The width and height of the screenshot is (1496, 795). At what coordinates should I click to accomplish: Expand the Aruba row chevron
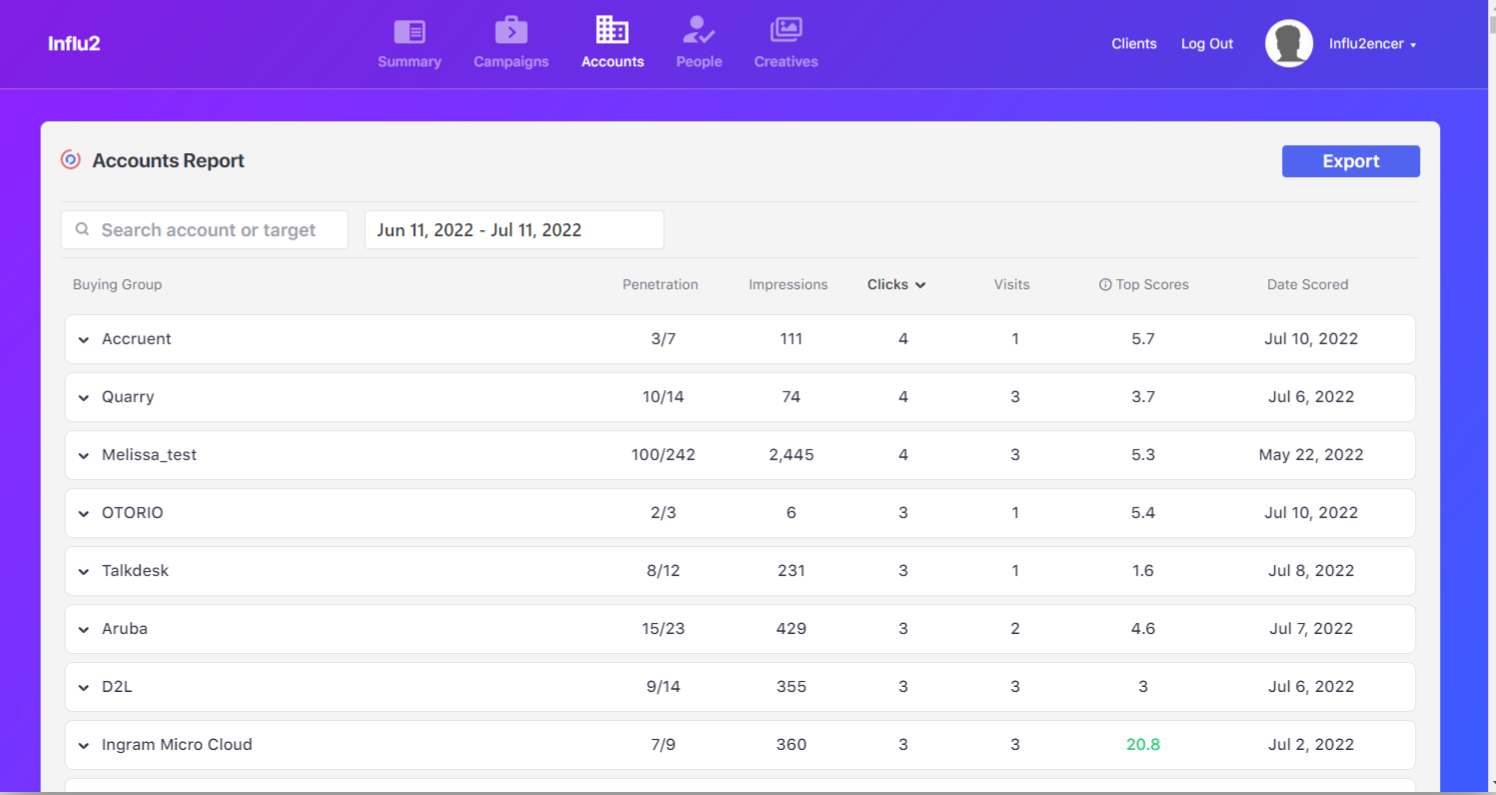pyautogui.click(x=84, y=630)
